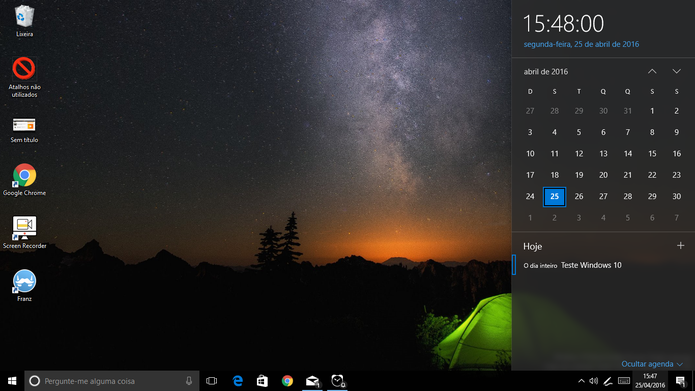The height and width of the screenshot is (391, 695).
Task: Open Microsoft Edge from the taskbar
Action: tap(238, 381)
